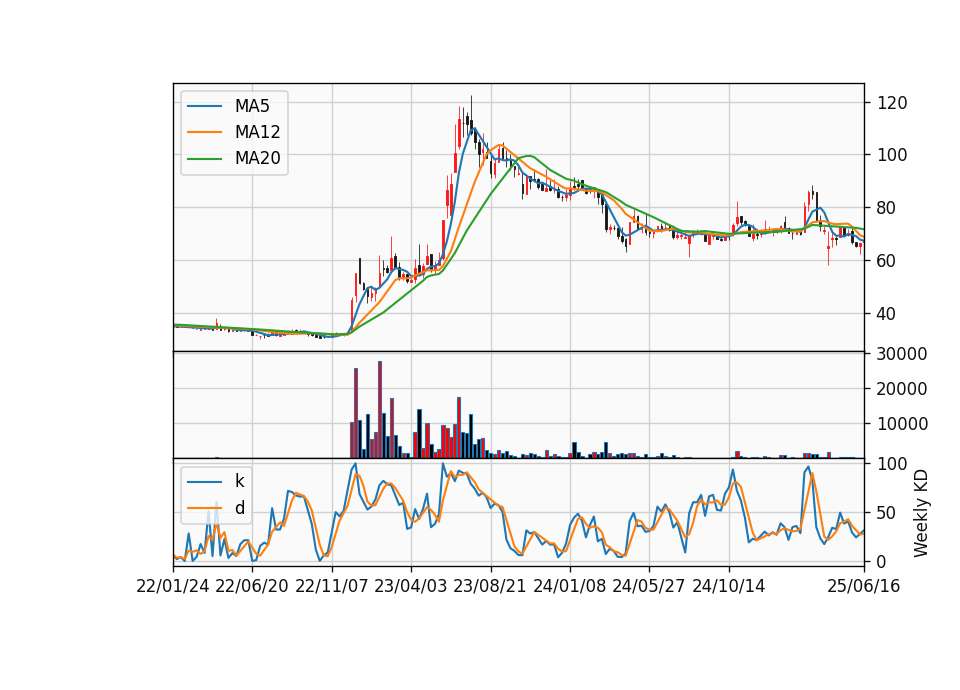Click the k legend label in KD panel
Viewport: 960px width, 690px height.
tap(239, 481)
